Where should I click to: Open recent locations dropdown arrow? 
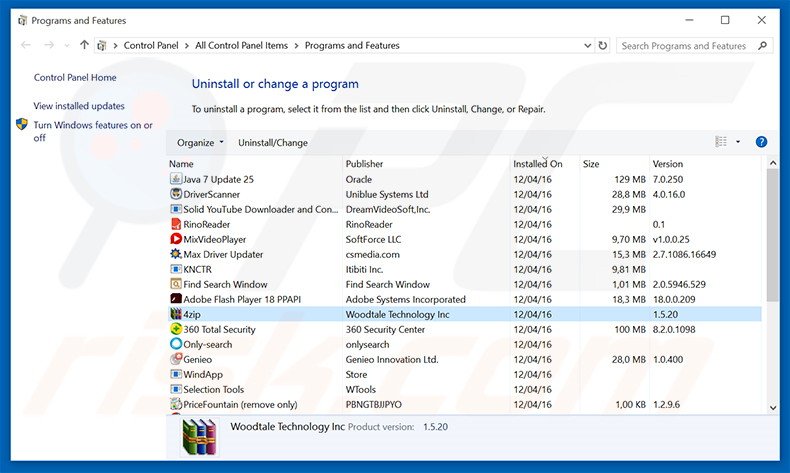tap(67, 45)
